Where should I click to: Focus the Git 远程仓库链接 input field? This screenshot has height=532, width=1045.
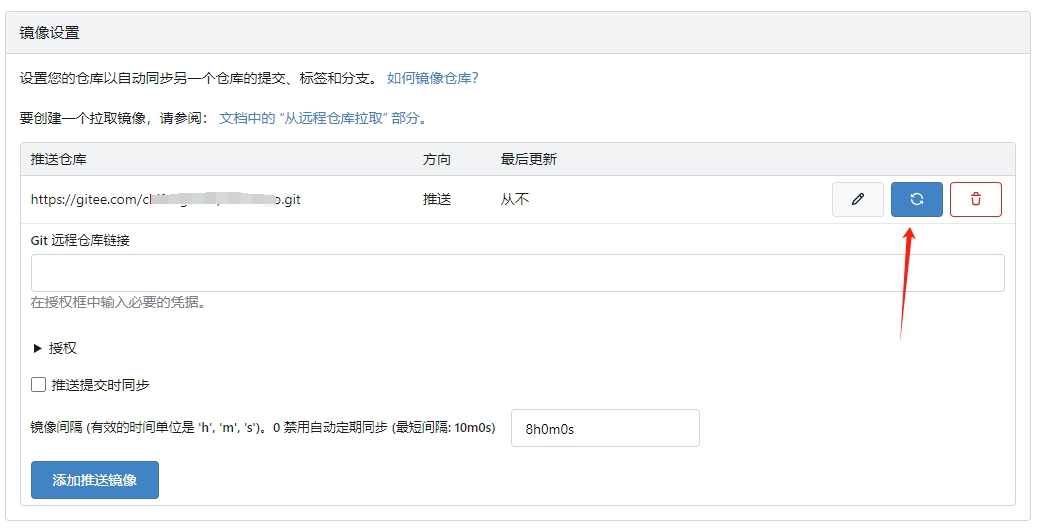point(517,273)
